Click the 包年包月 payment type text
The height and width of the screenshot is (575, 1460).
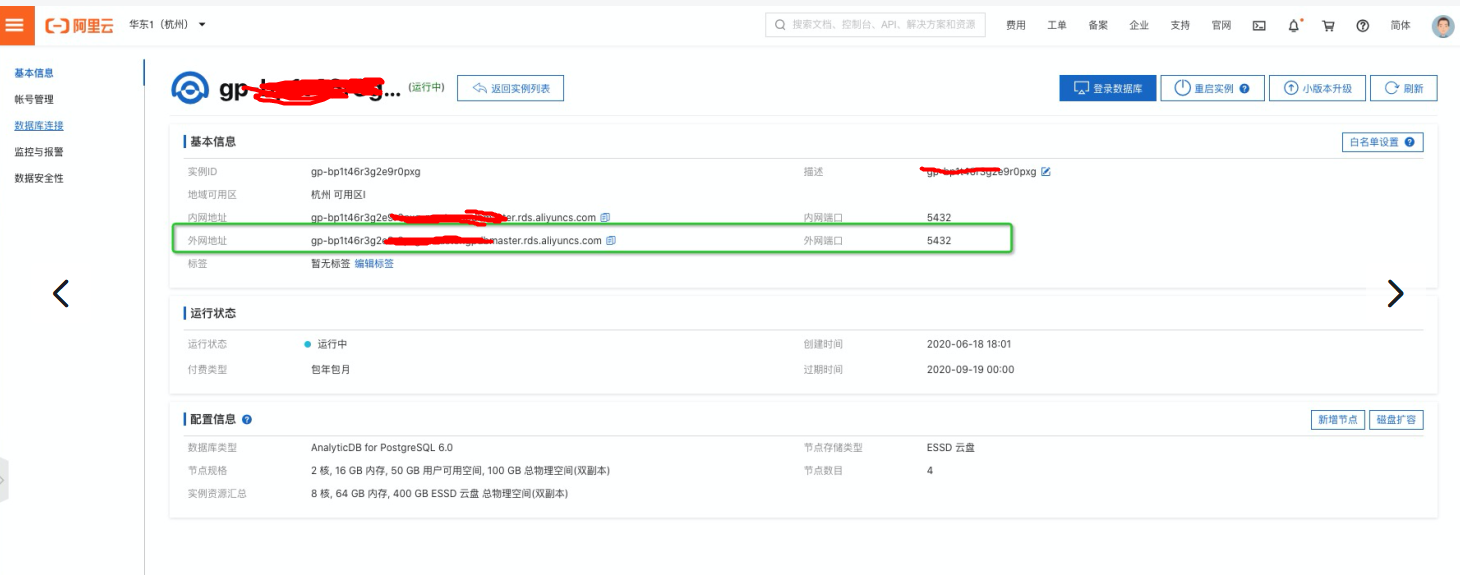click(x=331, y=370)
